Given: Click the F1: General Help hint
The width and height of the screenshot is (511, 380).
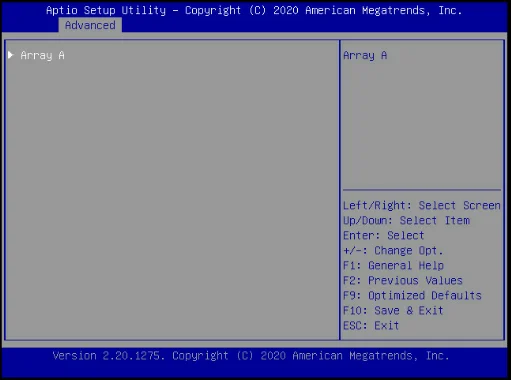Looking at the screenshot, I should click(393, 265).
